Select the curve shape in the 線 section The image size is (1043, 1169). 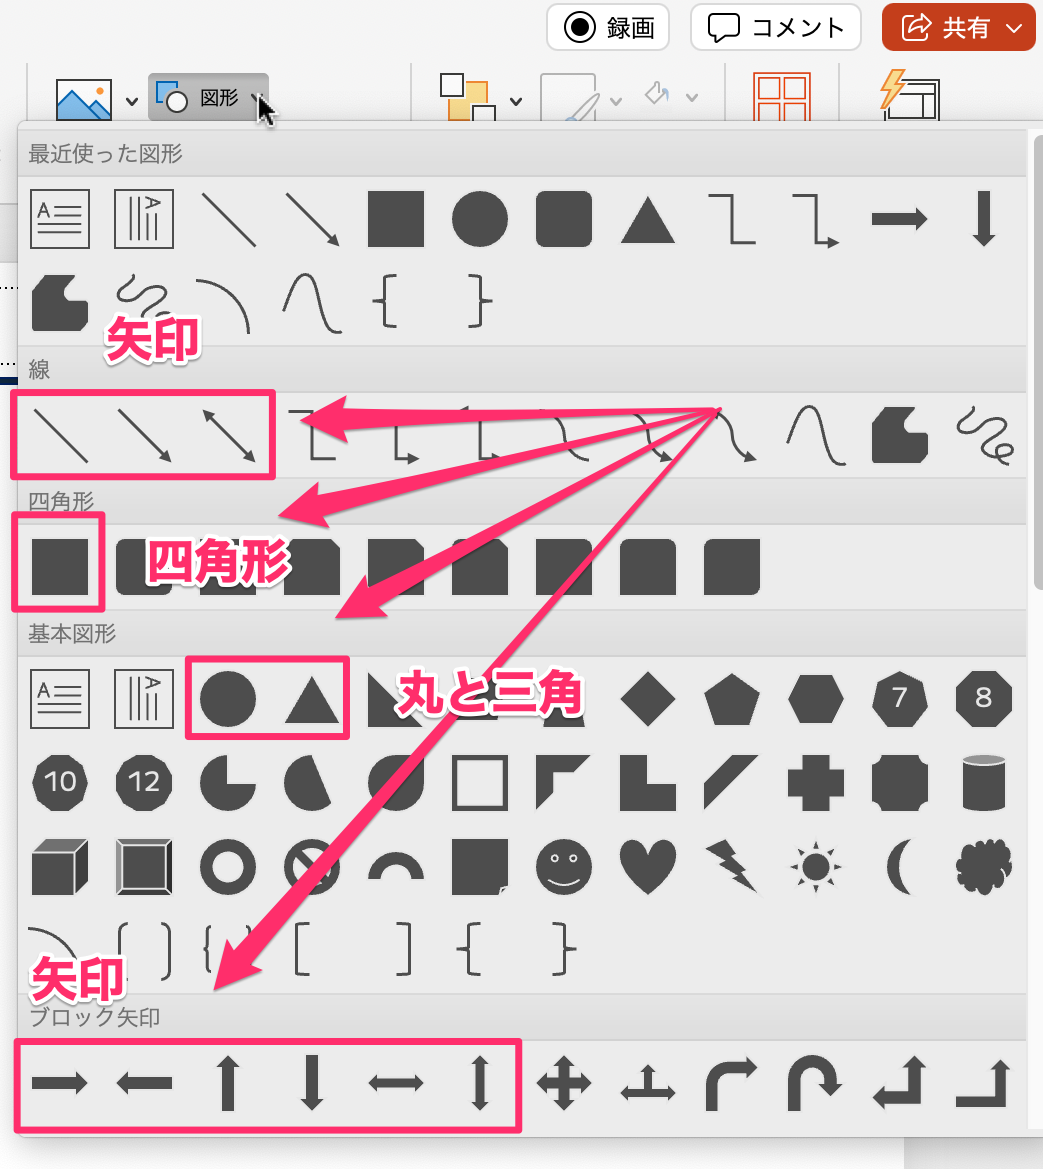click(x=816, y=435)
